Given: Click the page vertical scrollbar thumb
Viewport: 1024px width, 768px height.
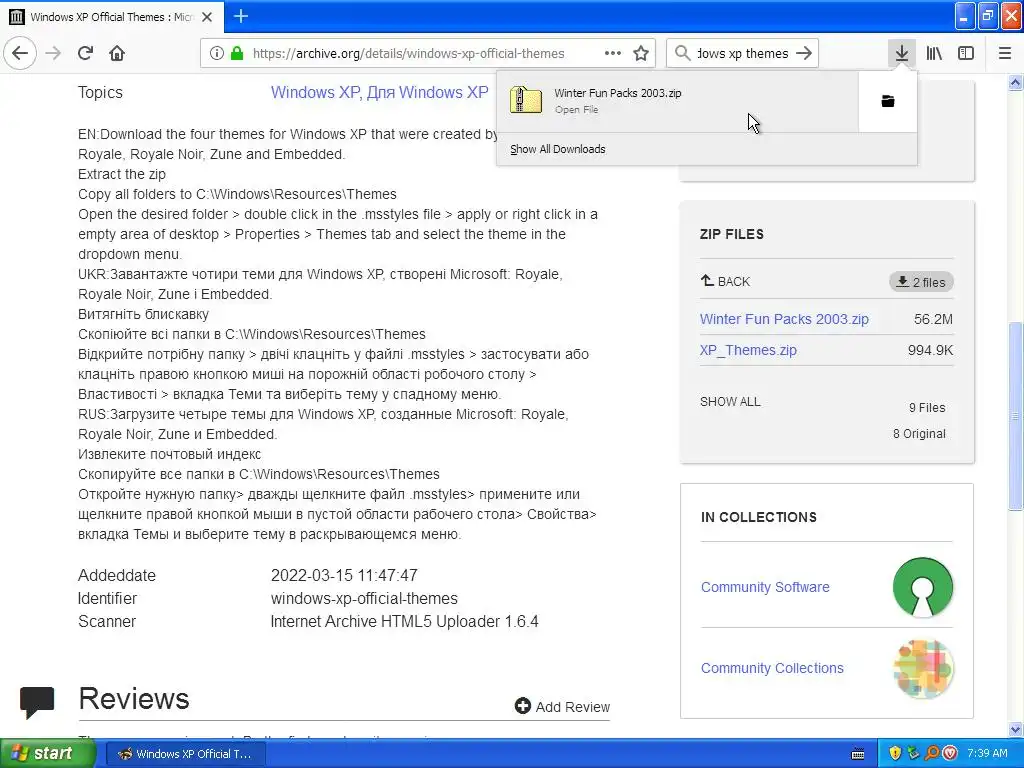Looking at the screenshot, I should (x=1016, y=415).
